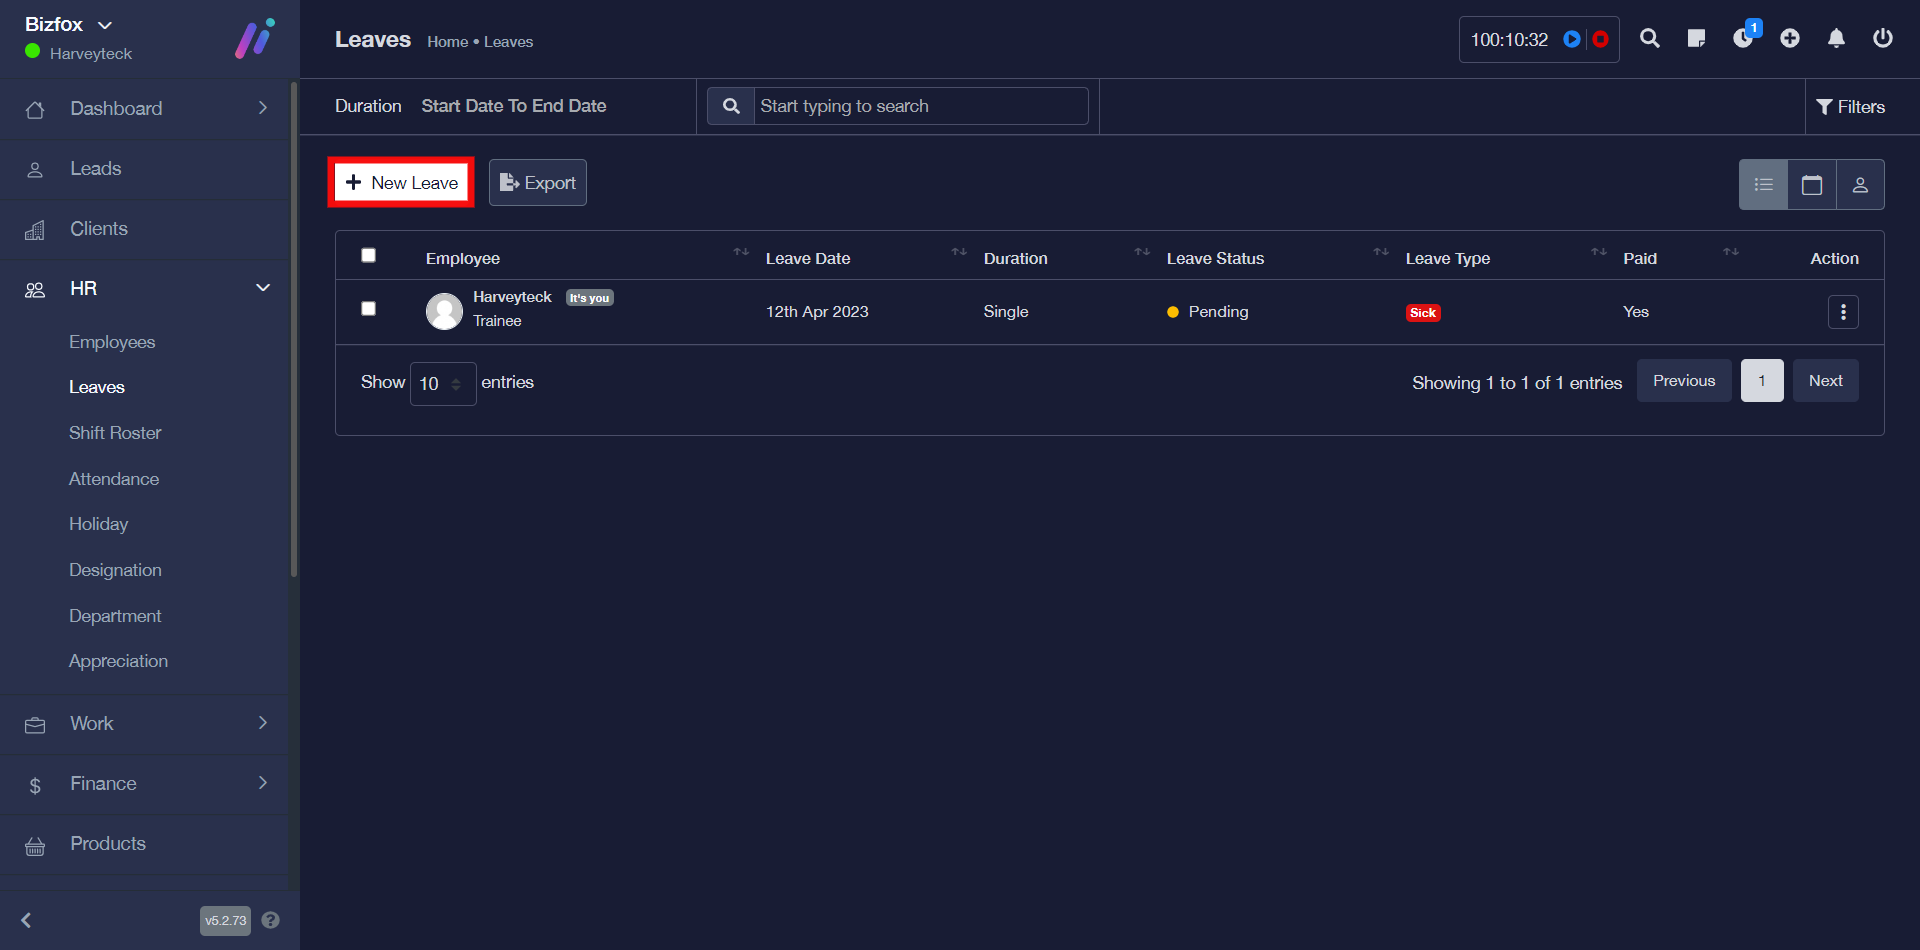Go to Shift Roster menu item
The width and height of the screenshot is (1920, 950).
coord(115,433)
